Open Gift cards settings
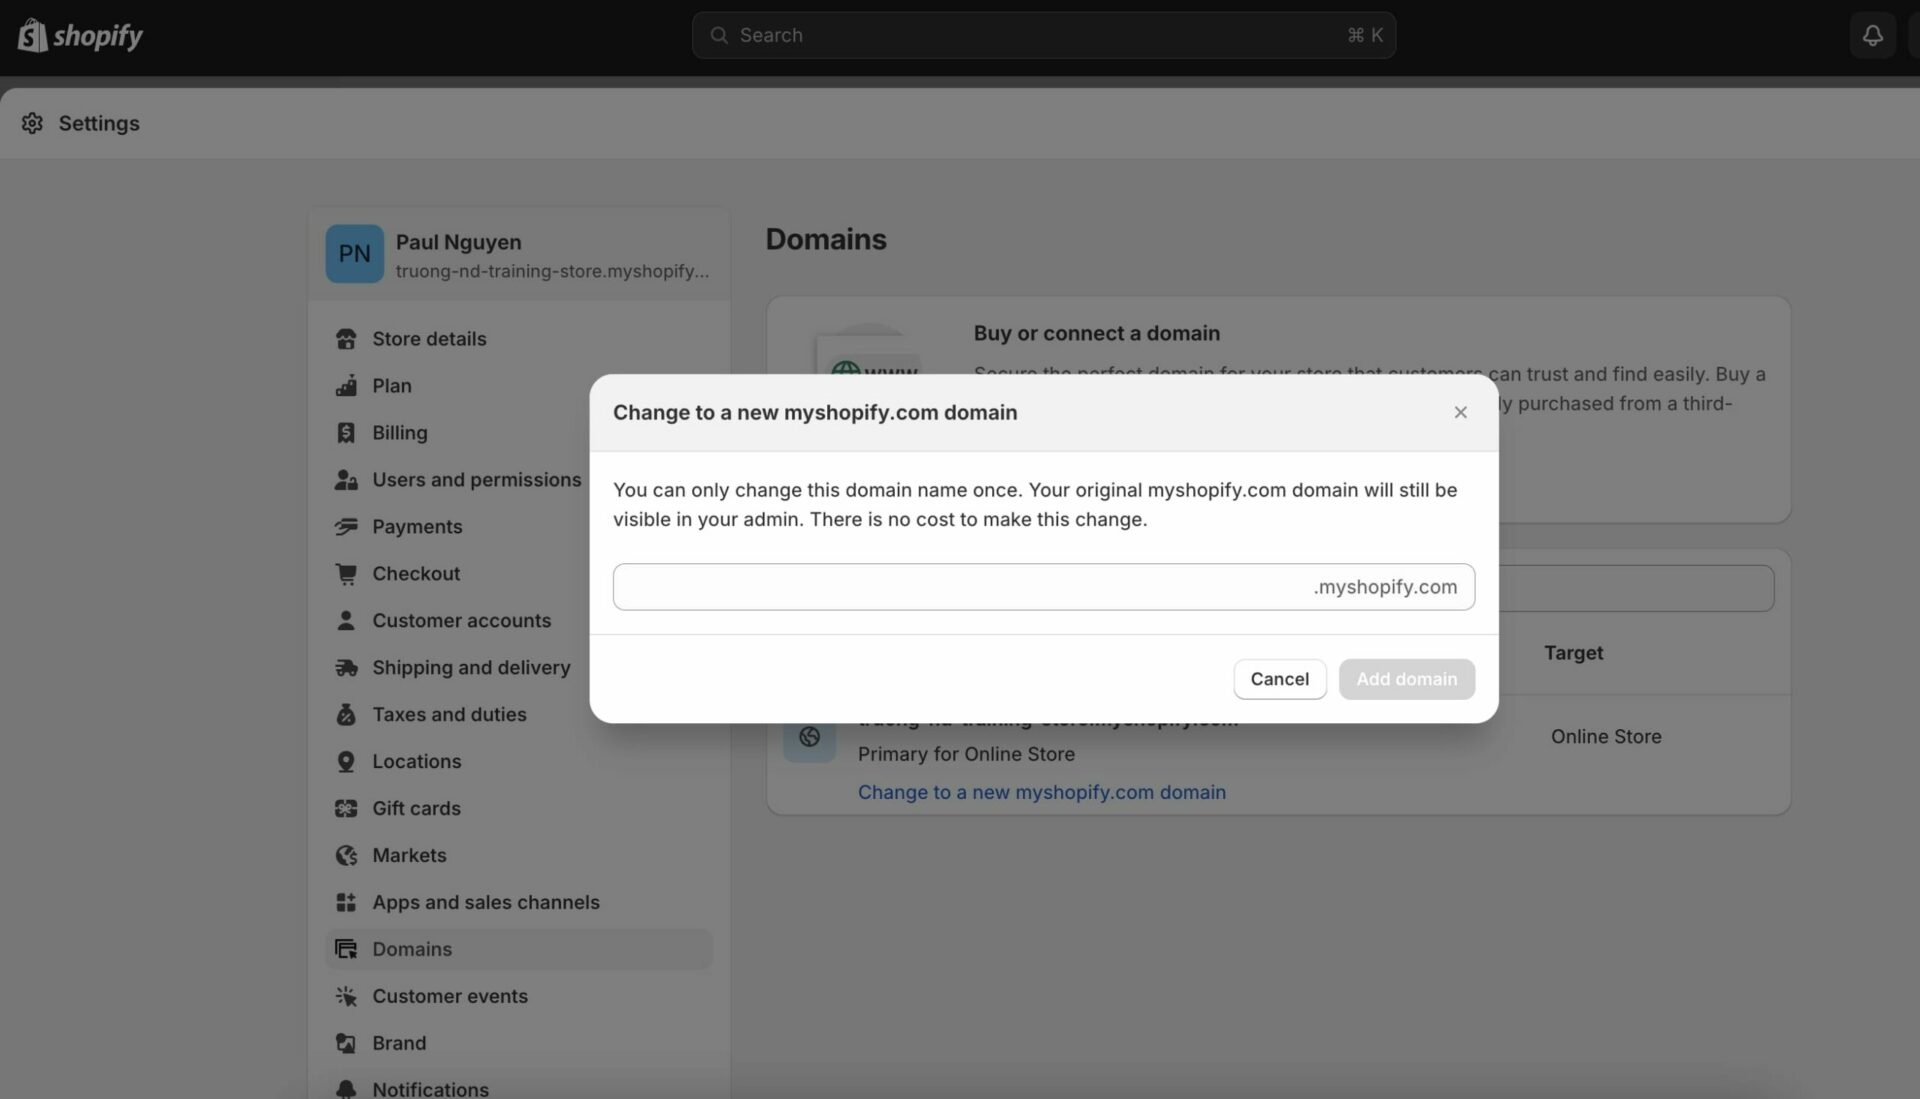Image resolution: width=1920 pixels, height=1099 pixels. tap(519, 809)
